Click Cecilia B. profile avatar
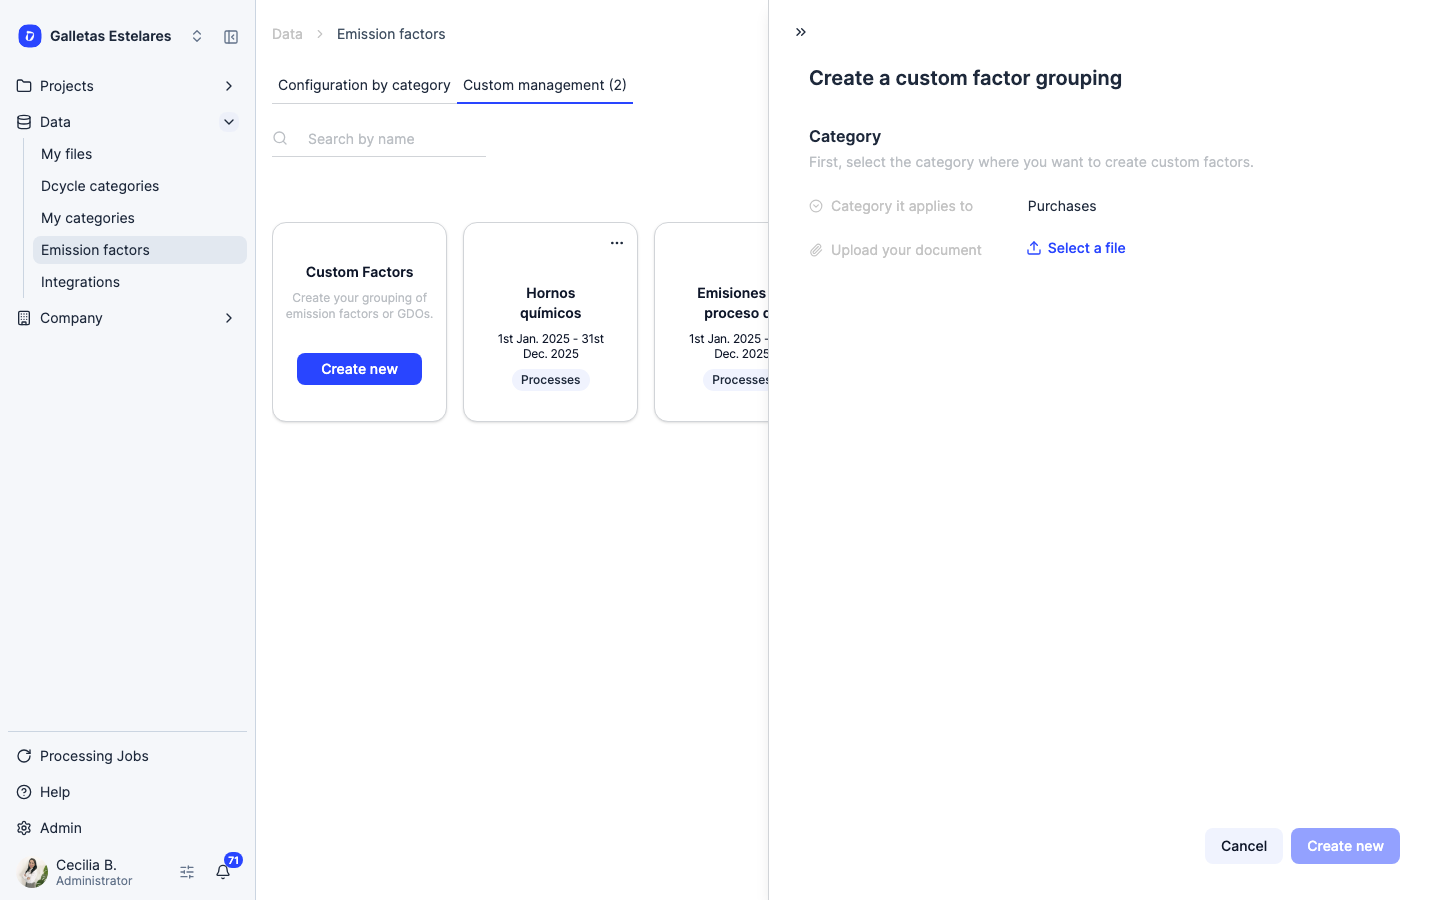Viewport: 1440px width, 900px height. (32, 872)
